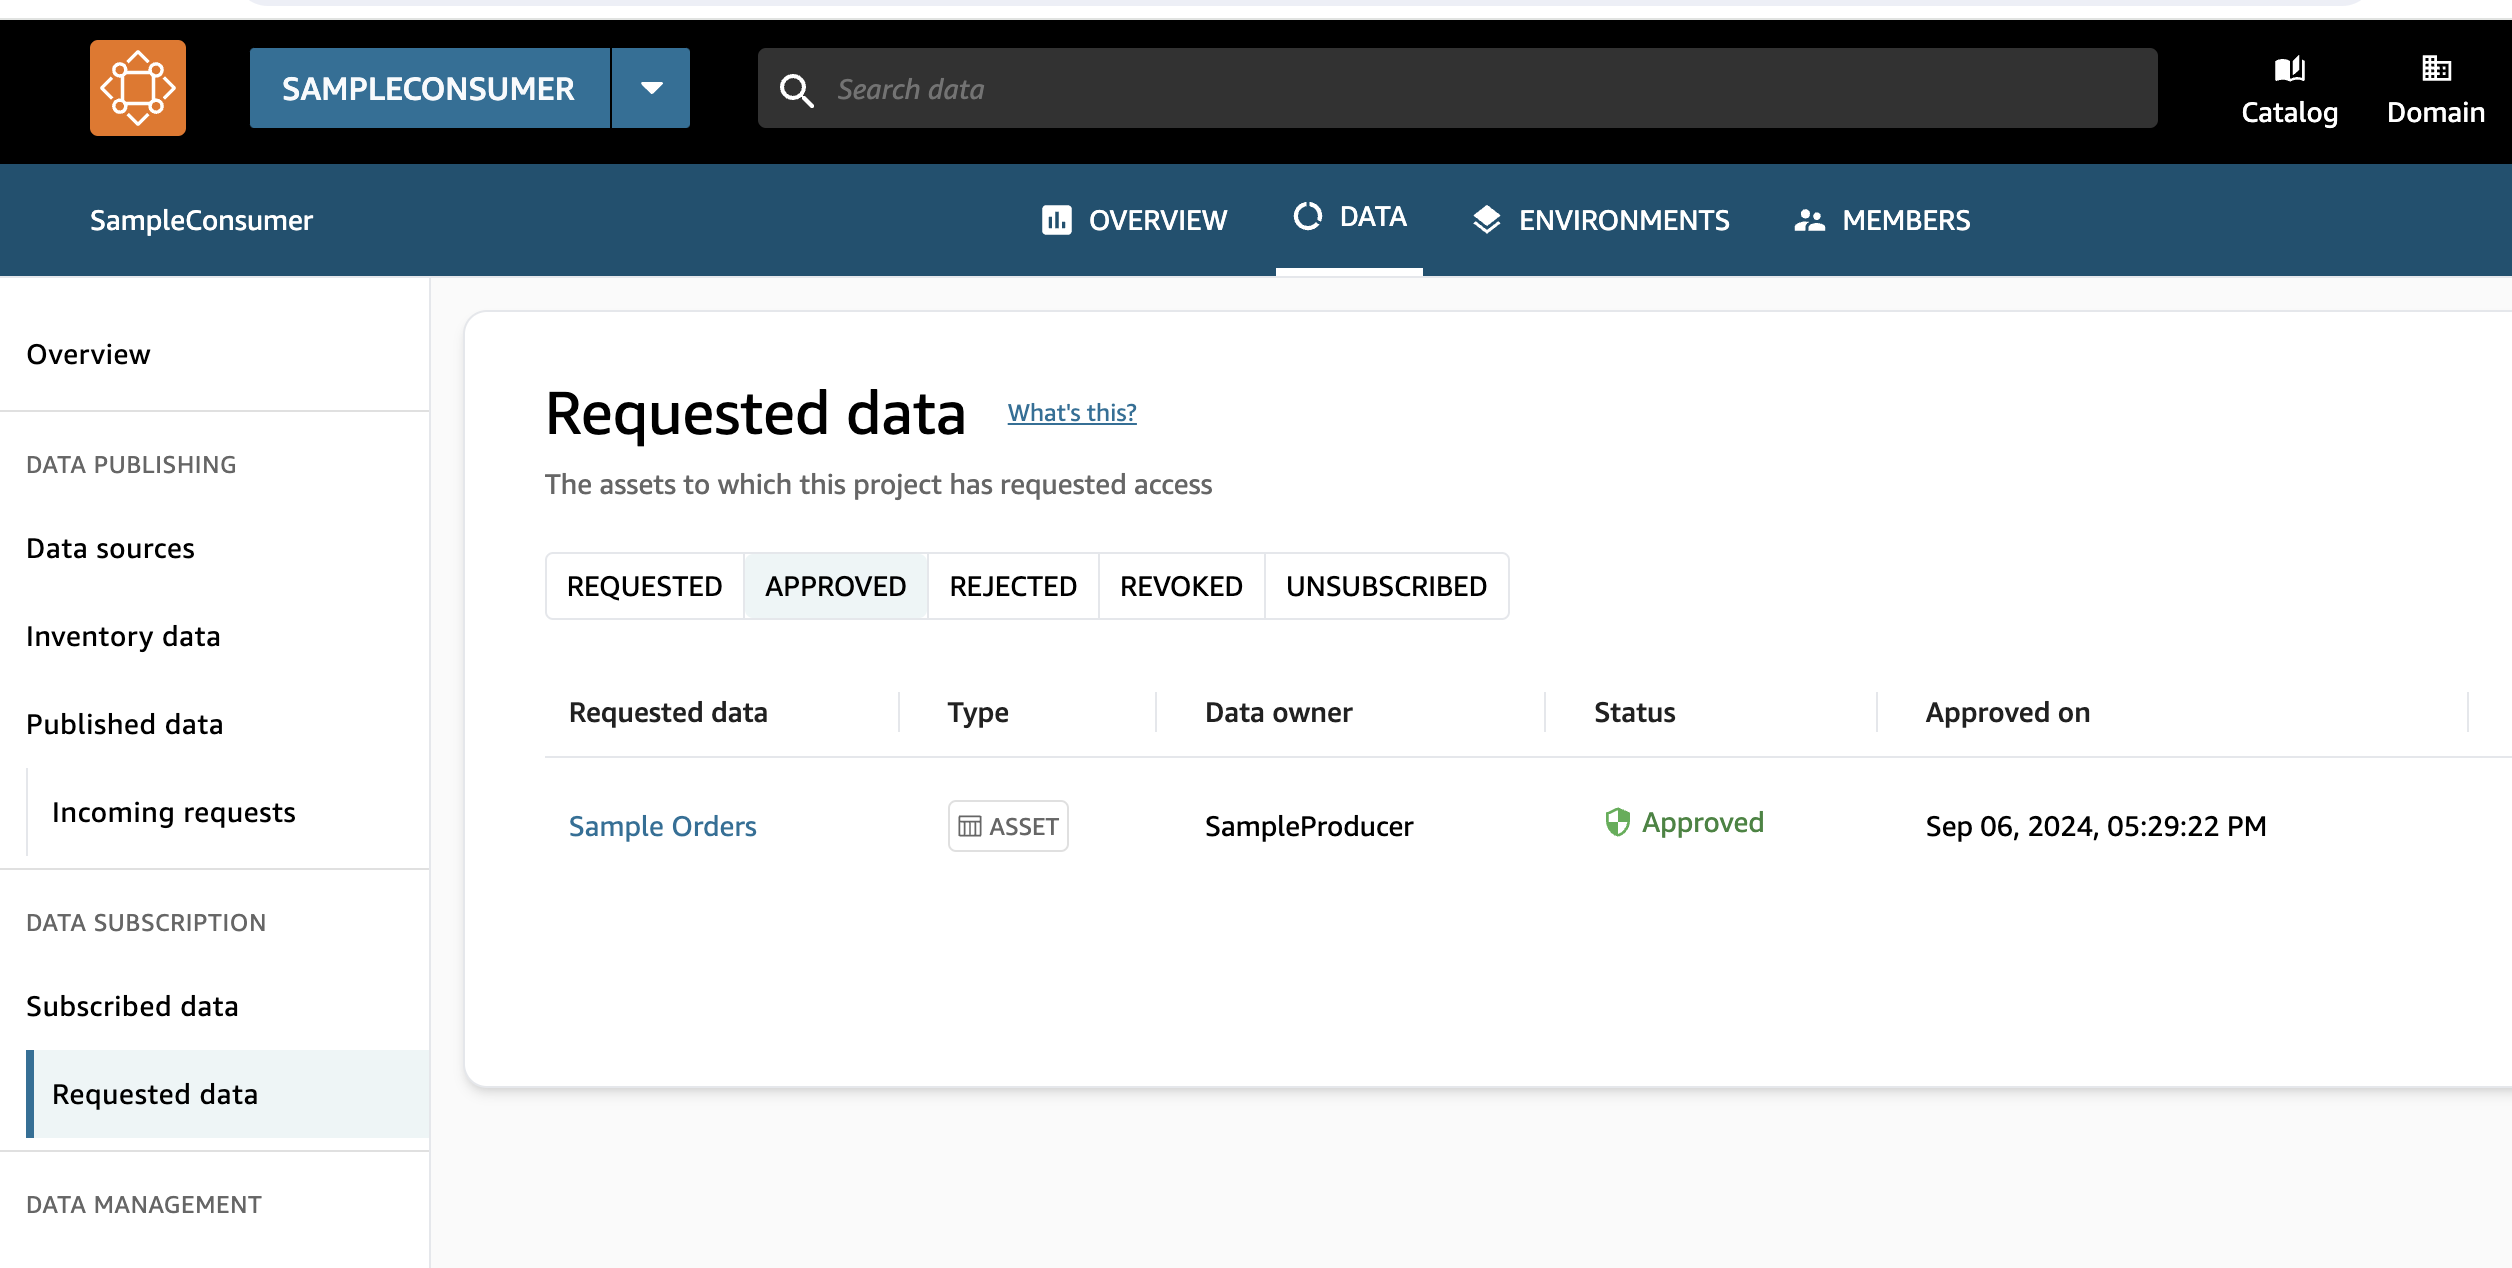Select the REQUESTED filter tab

(645, 585)
